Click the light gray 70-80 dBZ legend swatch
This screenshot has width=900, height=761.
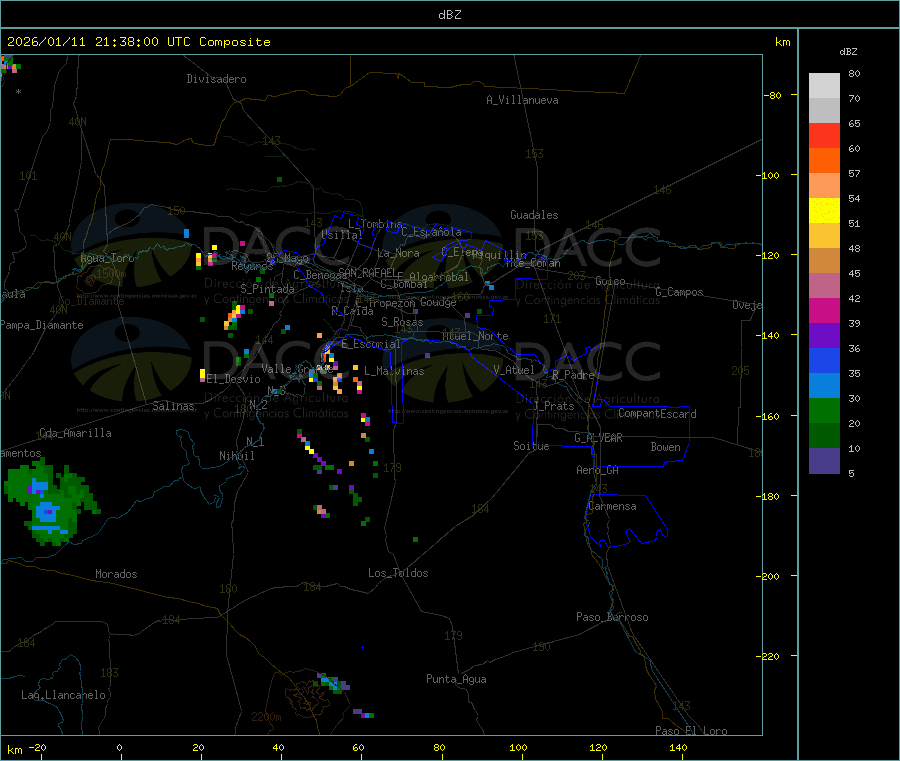[x=824, y=86]
